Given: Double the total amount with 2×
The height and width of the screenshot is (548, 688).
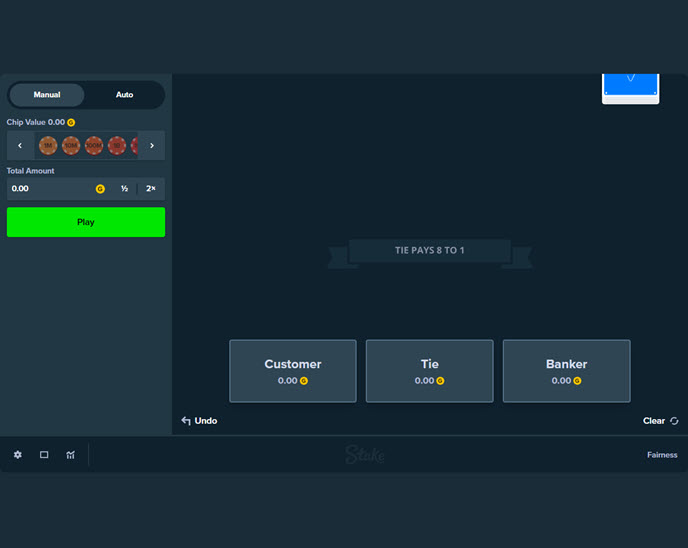Looking at the screenshot, I should point(151,188).
